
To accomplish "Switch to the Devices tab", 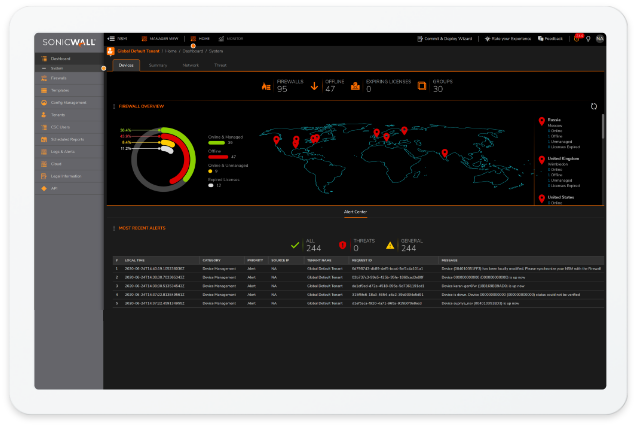I will [x=126, y=65].
